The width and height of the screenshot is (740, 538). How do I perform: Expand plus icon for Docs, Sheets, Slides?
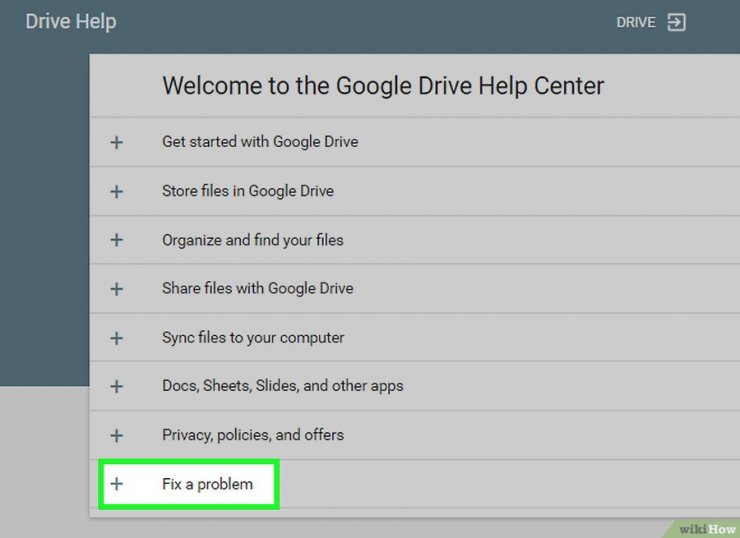click(117, 387)
